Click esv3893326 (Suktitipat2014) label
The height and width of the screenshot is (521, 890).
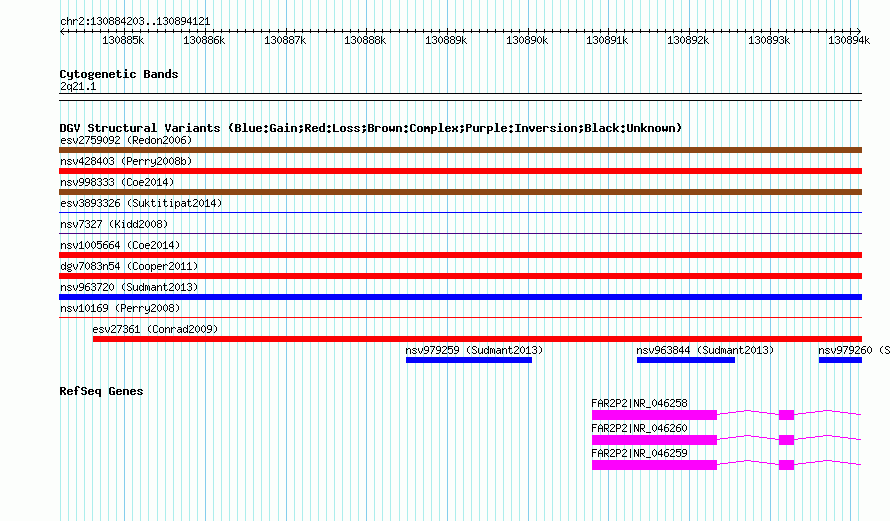tap(141, 203)
